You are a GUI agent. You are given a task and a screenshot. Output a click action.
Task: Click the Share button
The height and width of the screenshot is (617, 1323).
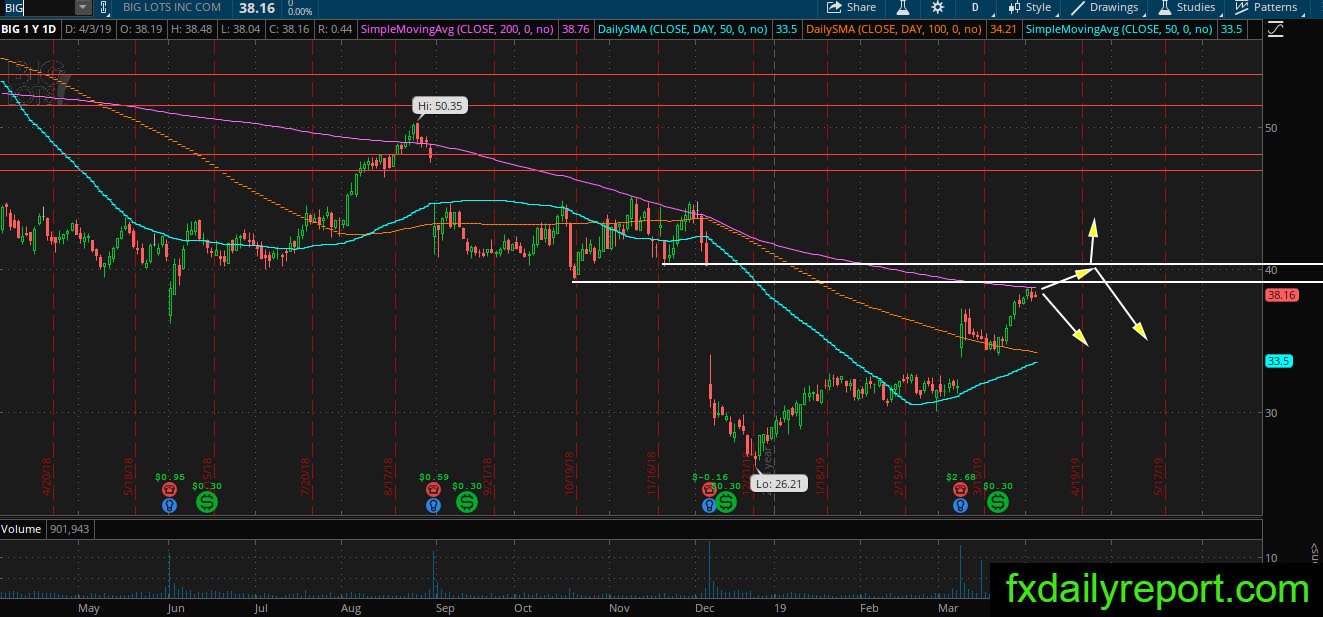pyautogui.click(x=852, y=7)
